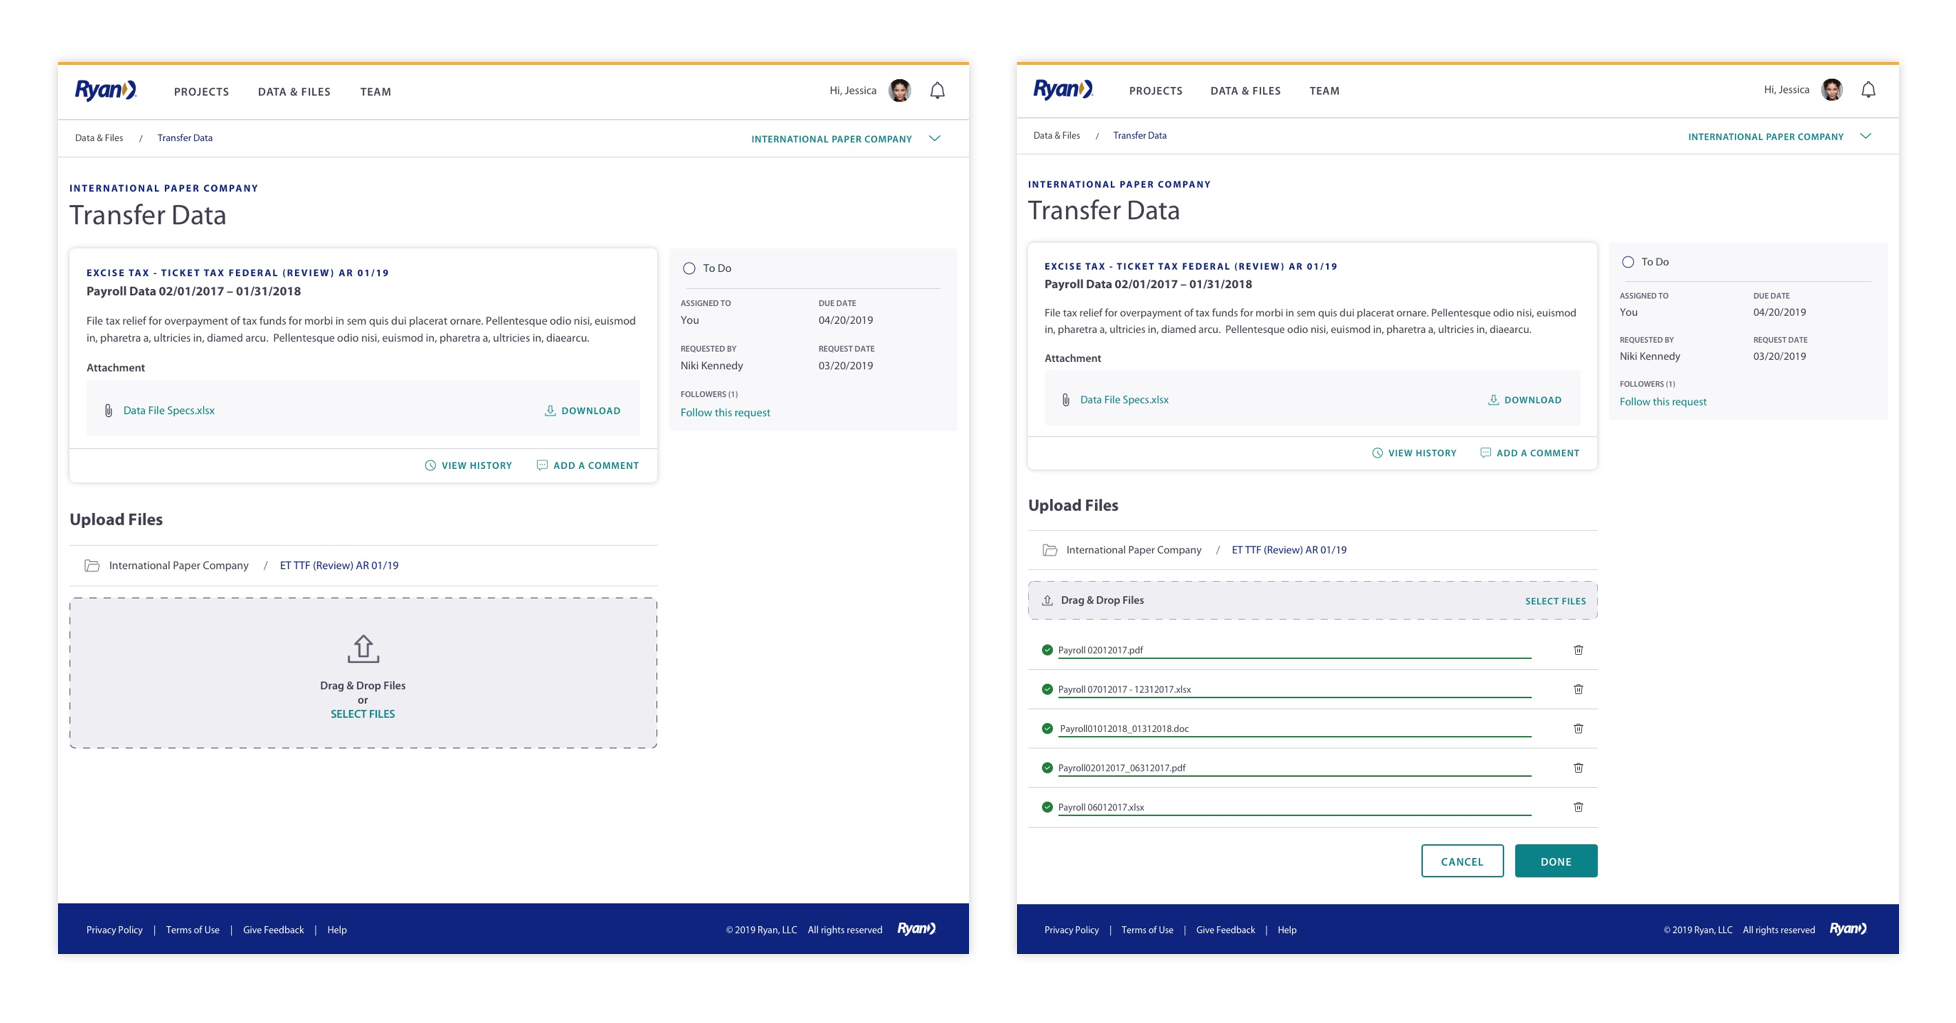Screen dimensions: 1956x1023
Task: Click VIEW HISTORY in right screen
Action: click(1414, 453)
